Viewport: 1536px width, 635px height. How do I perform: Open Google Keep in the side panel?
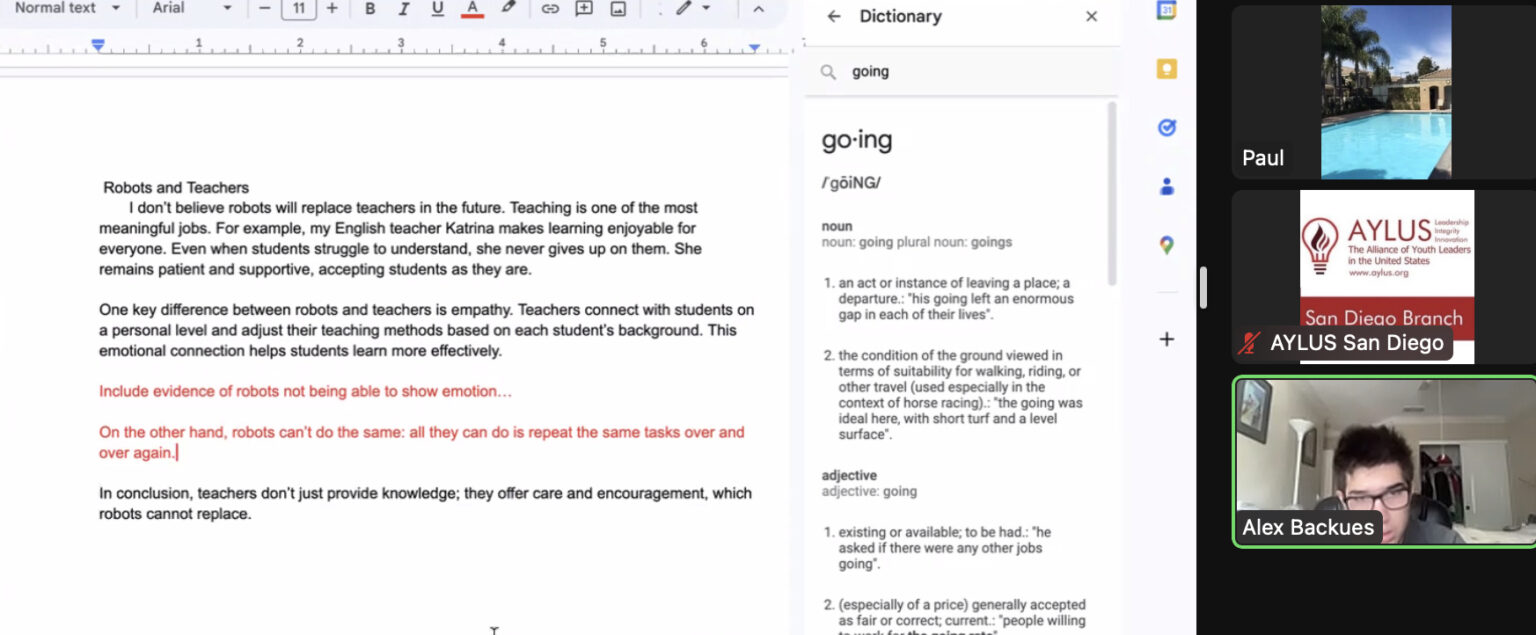tap(1166, 69)
